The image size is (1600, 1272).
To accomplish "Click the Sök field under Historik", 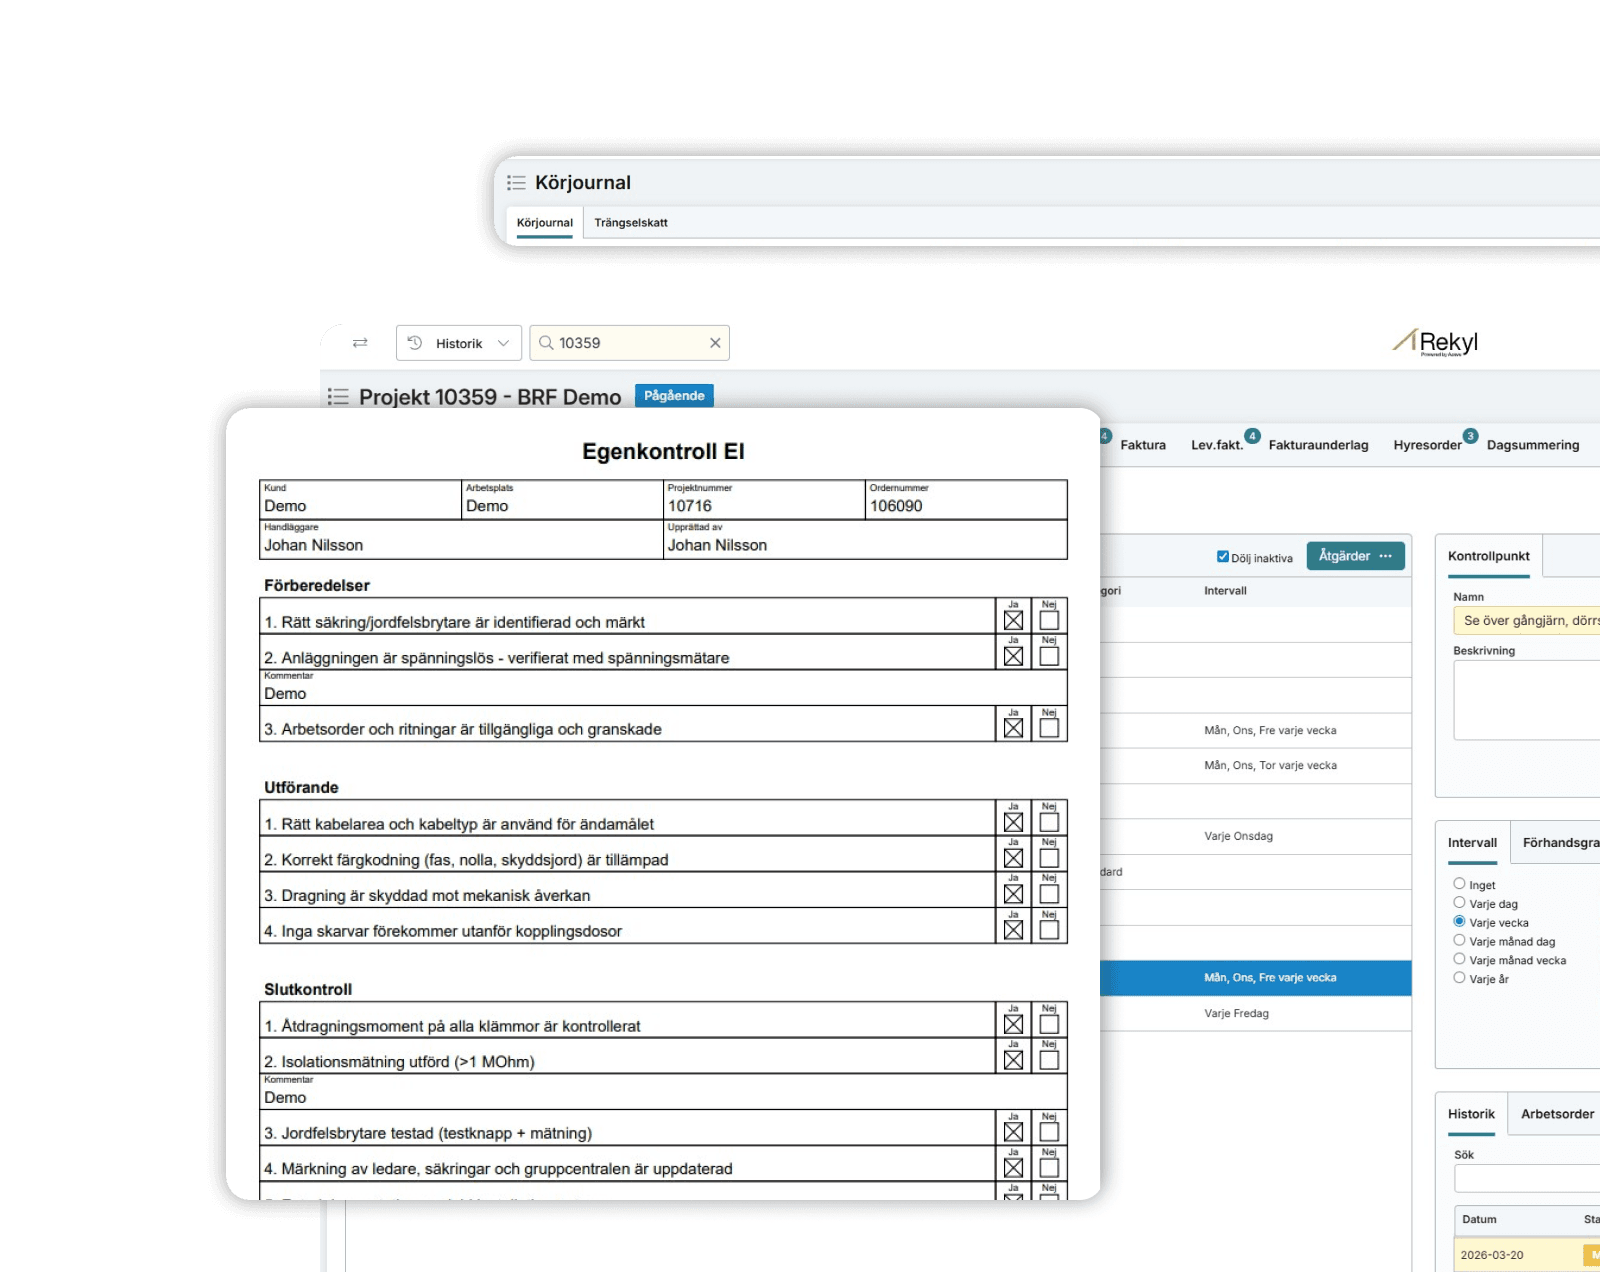I will pos(1527,1179).
